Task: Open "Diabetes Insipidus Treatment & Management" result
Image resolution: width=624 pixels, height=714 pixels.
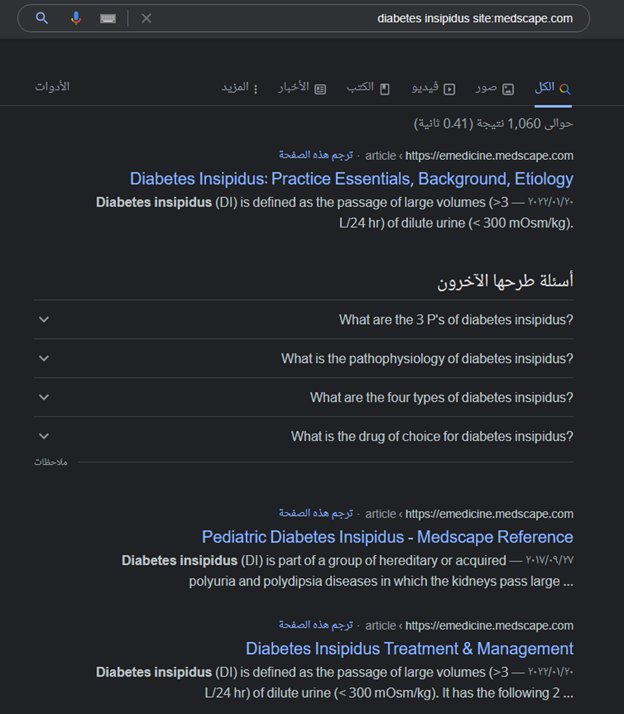Action: pos(409,649)
